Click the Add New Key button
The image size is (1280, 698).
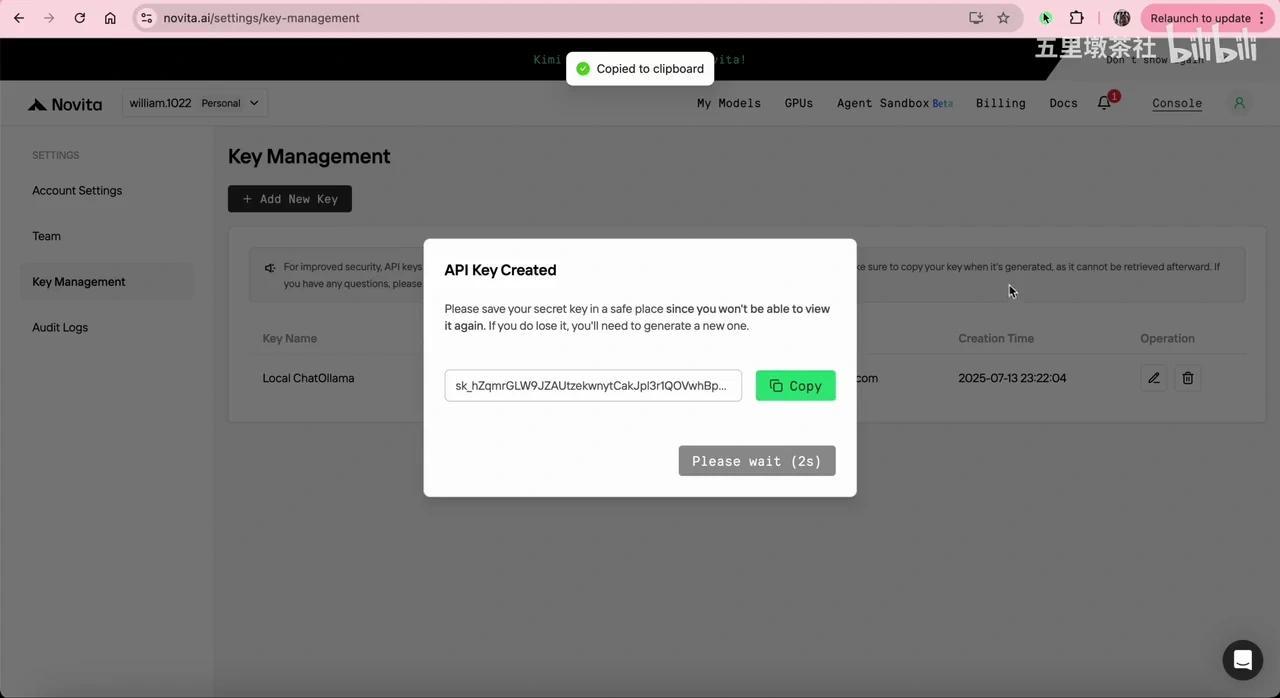click(x=290, y=199)
